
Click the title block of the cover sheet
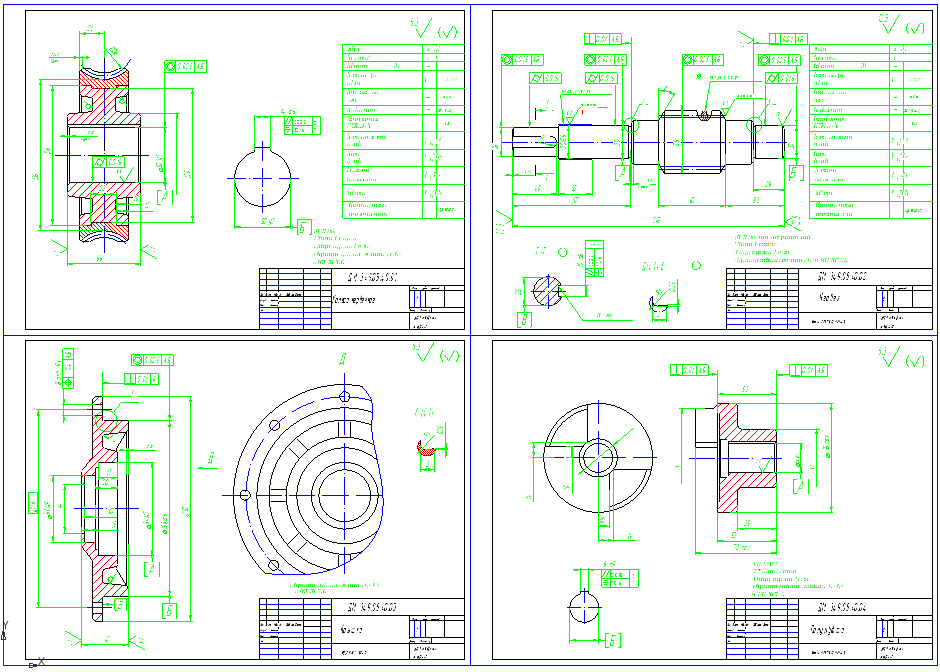coord(361,629)
